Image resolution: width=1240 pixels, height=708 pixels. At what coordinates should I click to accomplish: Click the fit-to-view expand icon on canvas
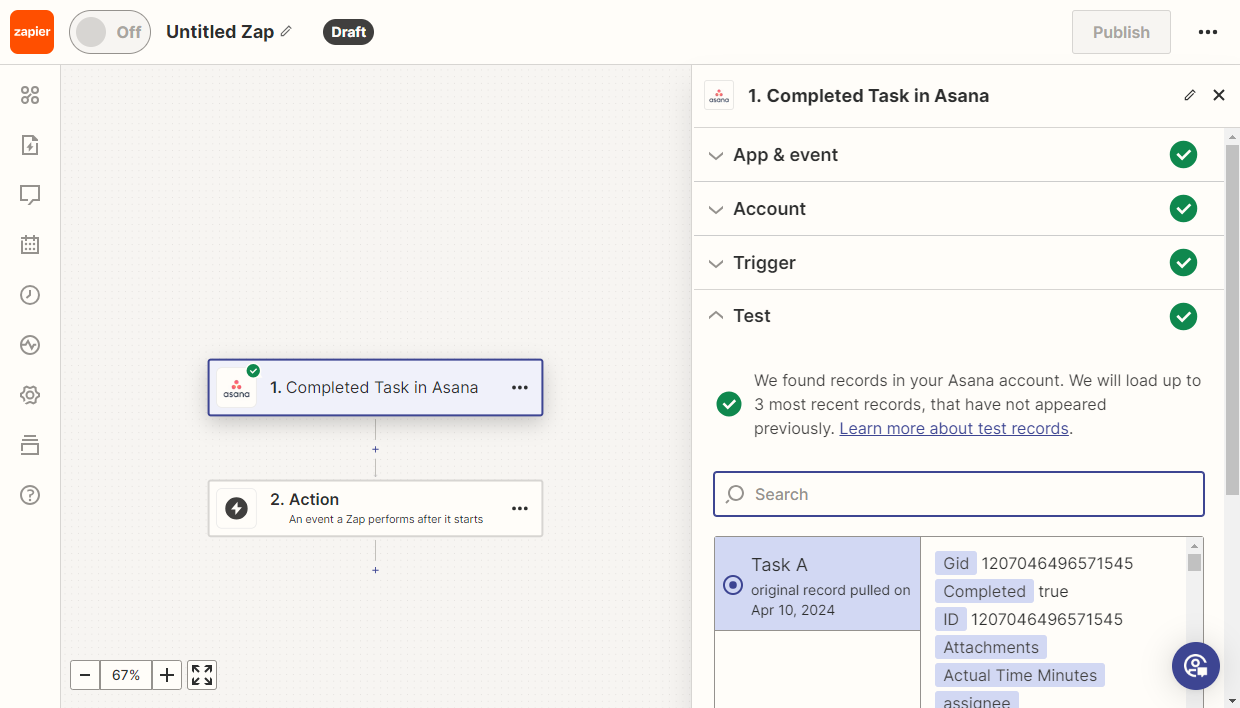202,675
